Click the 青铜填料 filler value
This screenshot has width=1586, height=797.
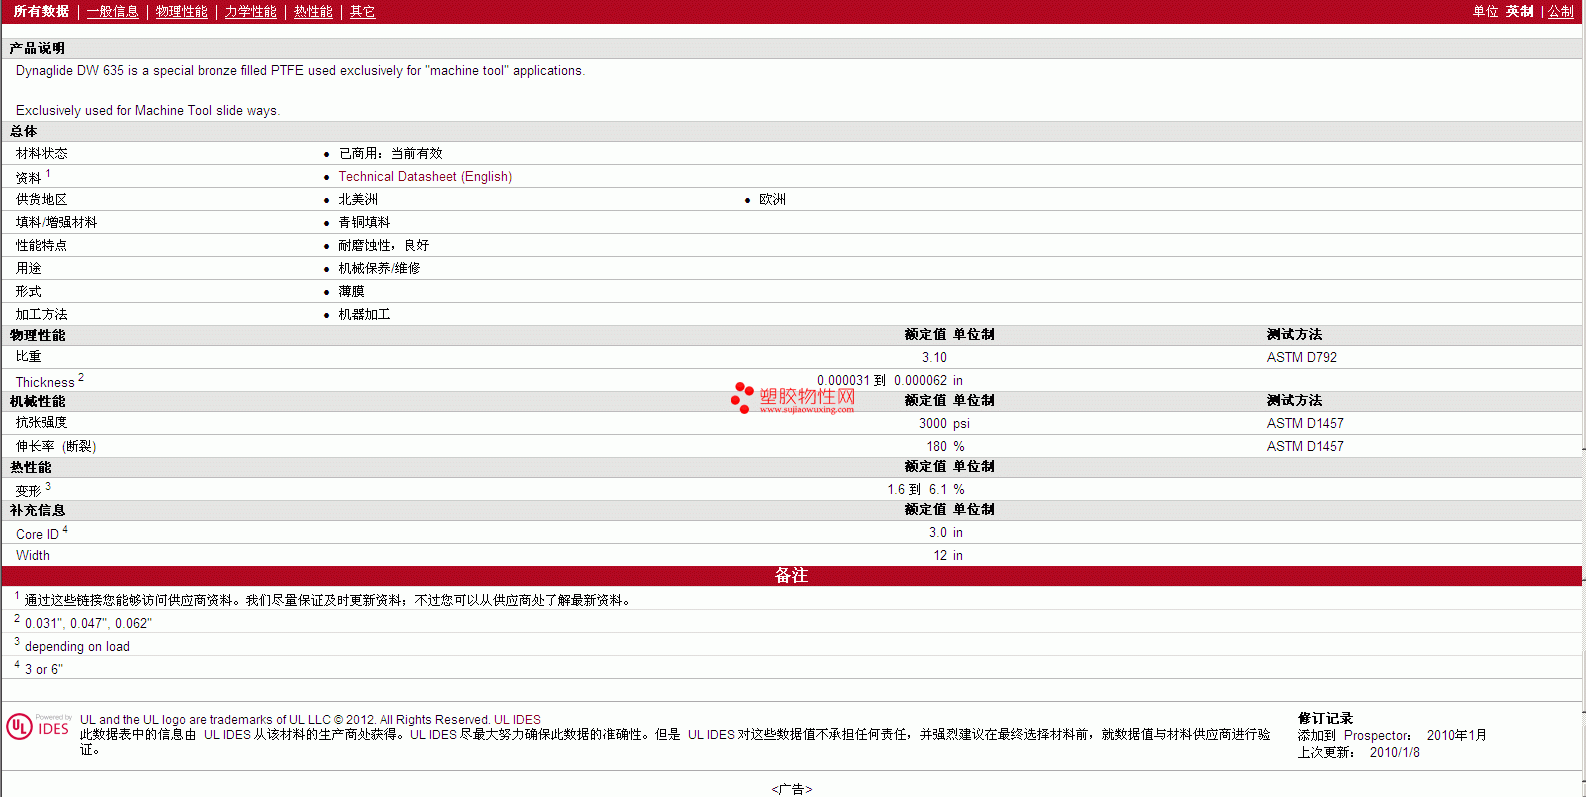click(x=364, y=222)
